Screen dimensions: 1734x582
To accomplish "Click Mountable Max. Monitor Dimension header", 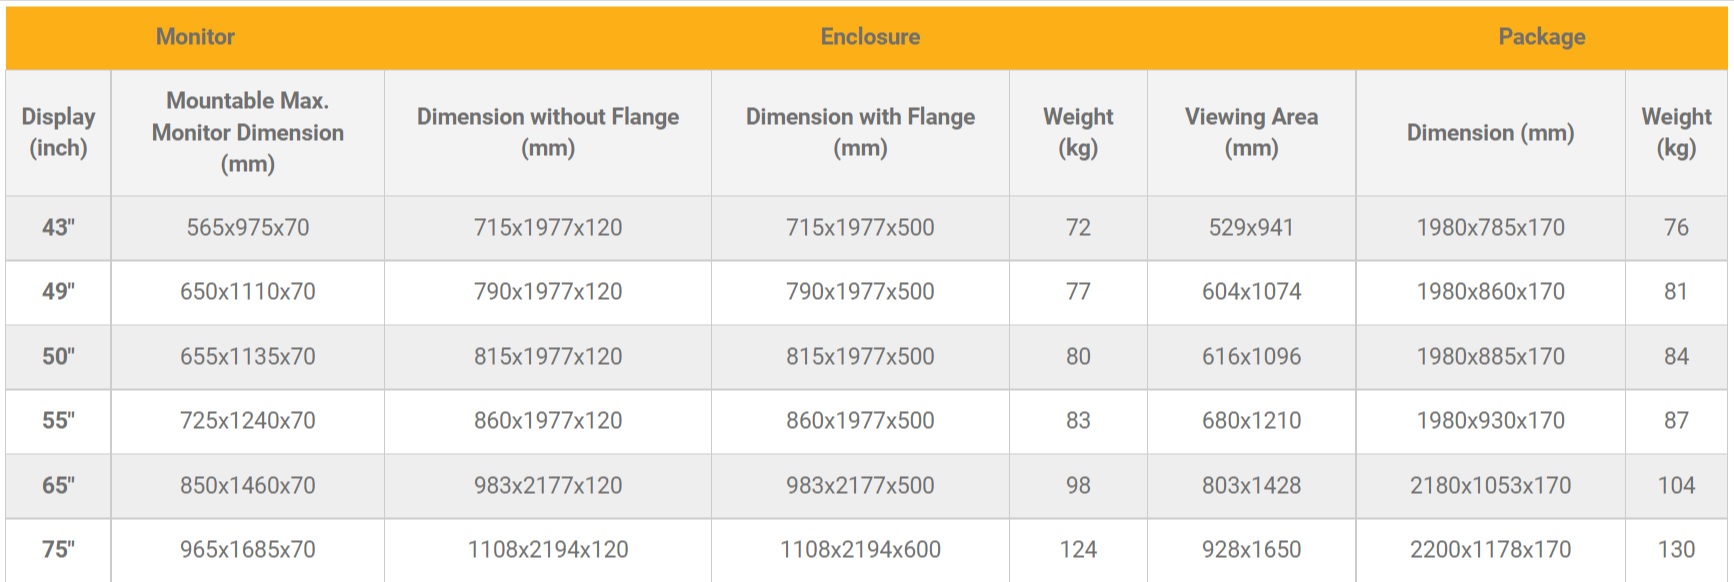I will [247, 132].
